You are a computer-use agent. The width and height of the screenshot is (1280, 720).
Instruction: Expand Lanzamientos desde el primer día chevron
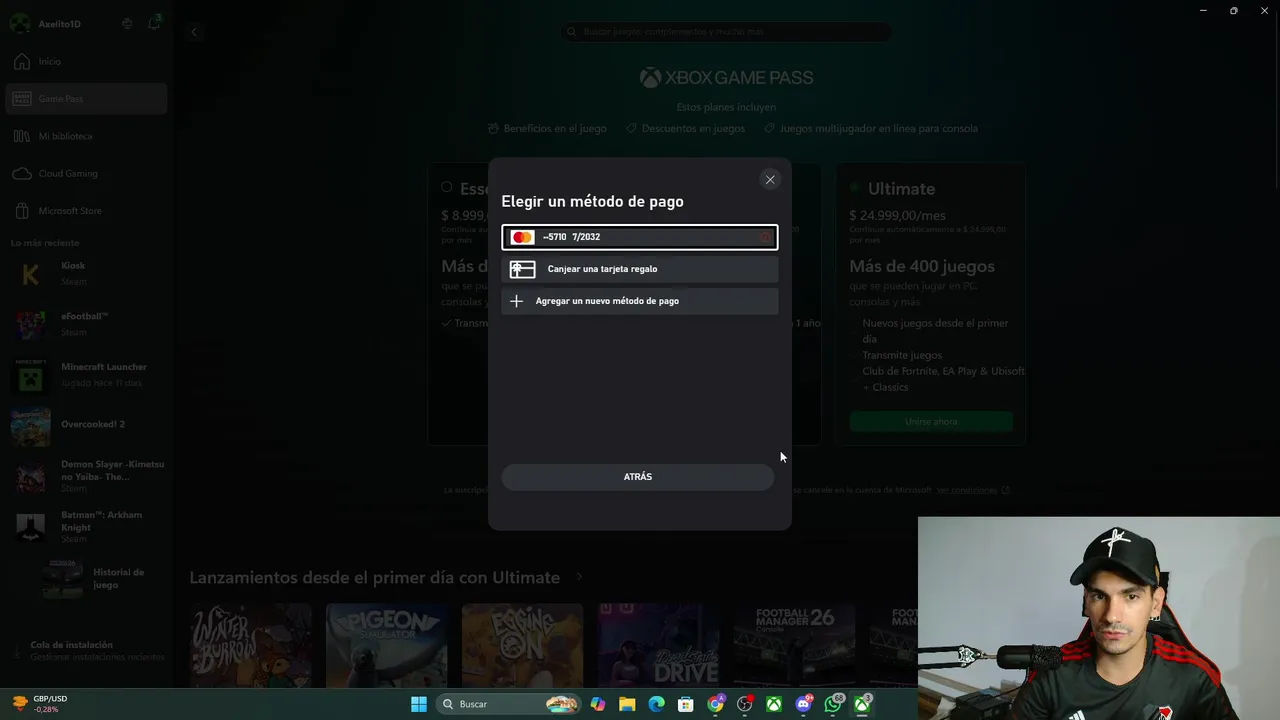tap(579, 577)
